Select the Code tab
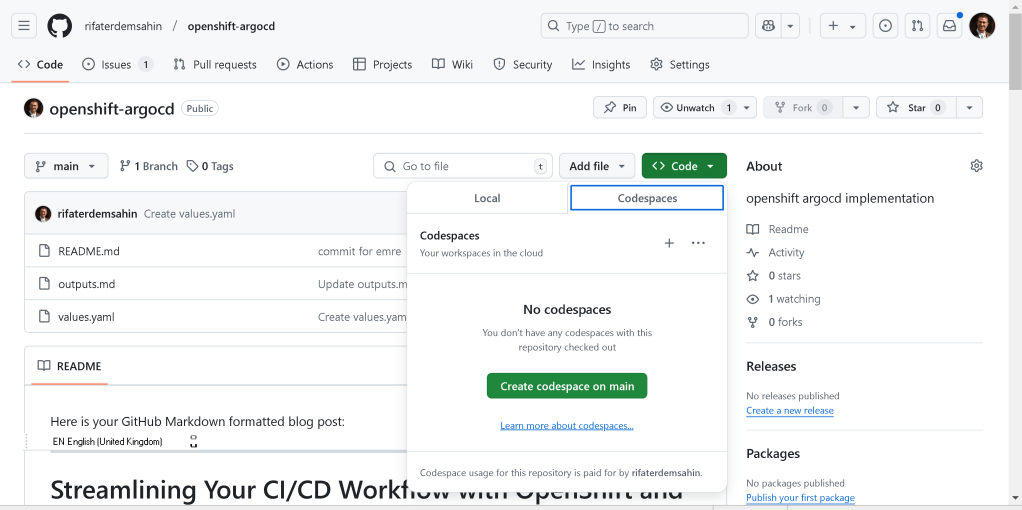This screenshot has height=510, width=1022. coord(40,65)
